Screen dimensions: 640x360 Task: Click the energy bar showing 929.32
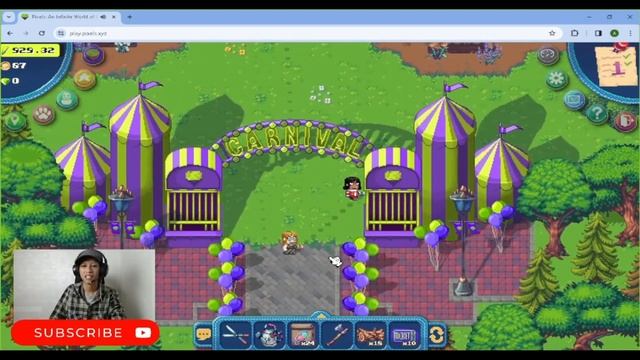click(x=30, y=50)
